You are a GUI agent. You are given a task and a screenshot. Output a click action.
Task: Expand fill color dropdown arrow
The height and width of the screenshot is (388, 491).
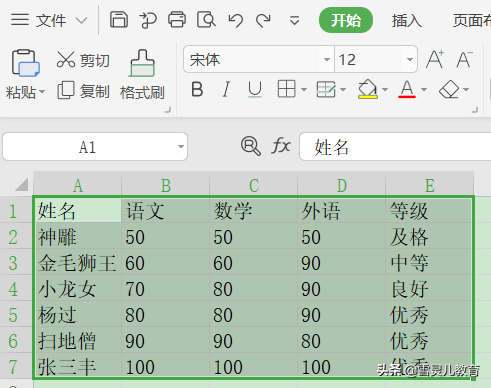tap(385, 89)
